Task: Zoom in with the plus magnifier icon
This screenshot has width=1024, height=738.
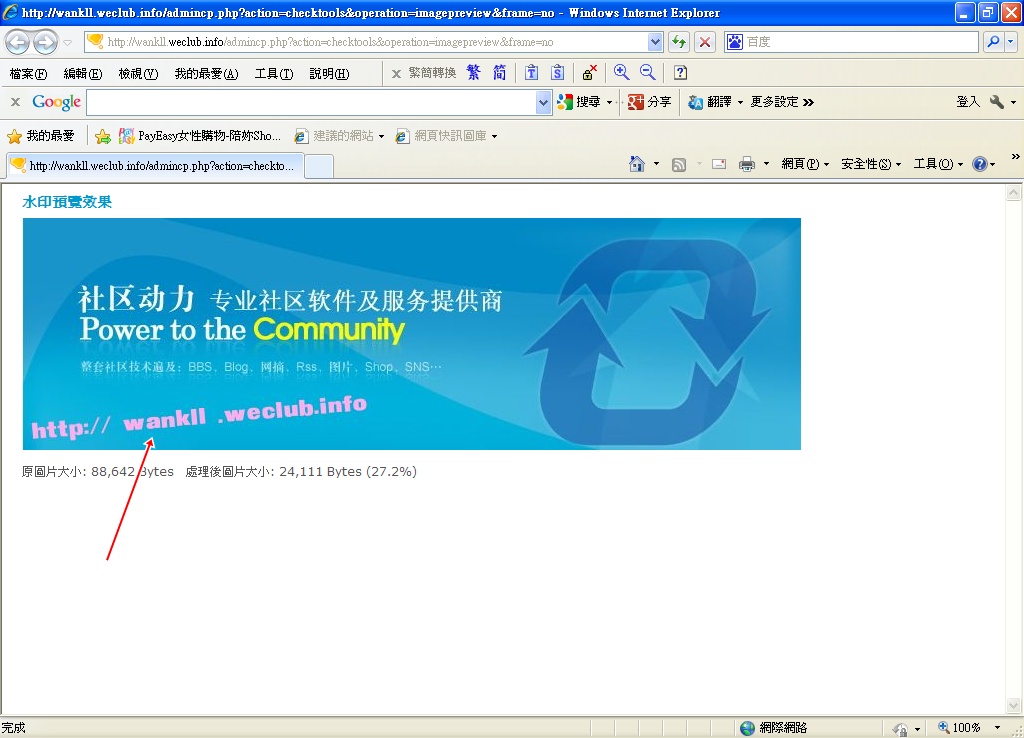Action: [x=621, y=72]
